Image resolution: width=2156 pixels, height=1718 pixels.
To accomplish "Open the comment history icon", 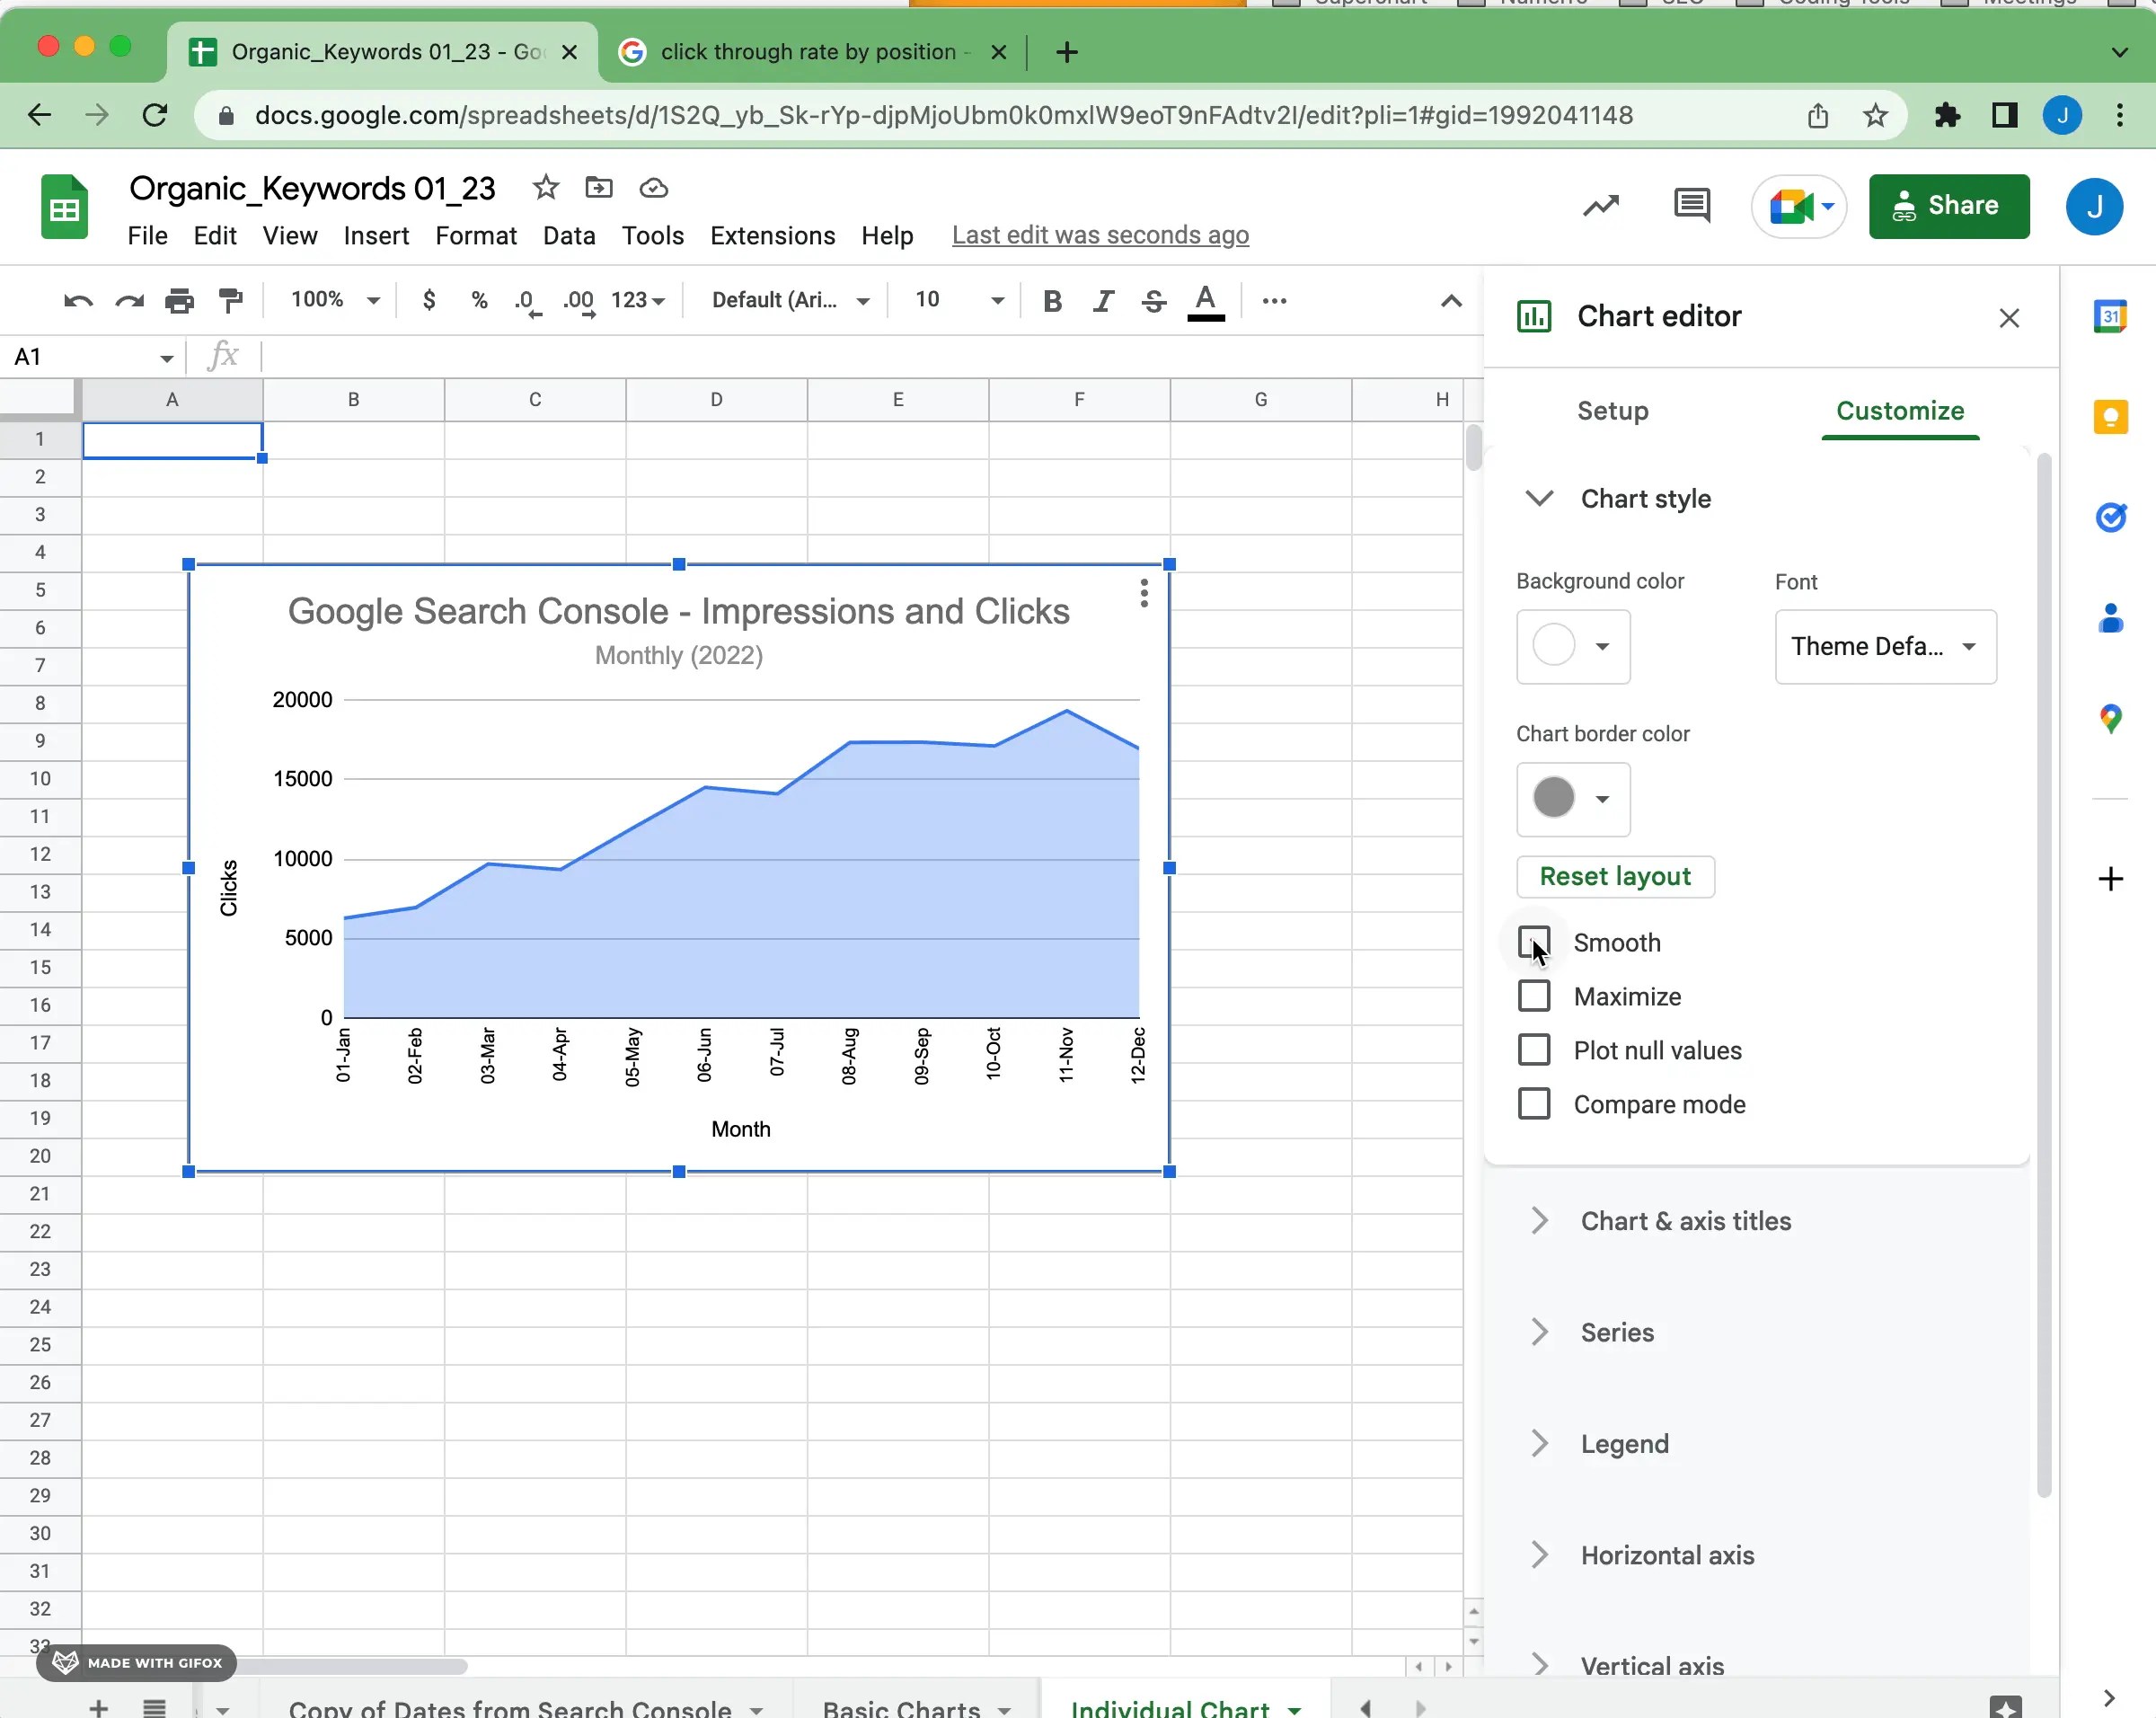I will click(1691, 206).
